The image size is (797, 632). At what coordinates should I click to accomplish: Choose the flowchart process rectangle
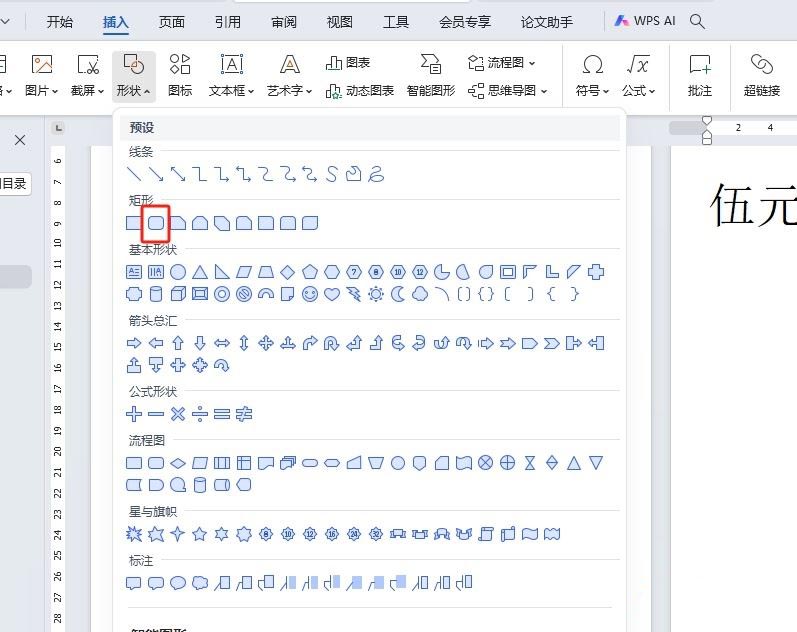point(134,463)
